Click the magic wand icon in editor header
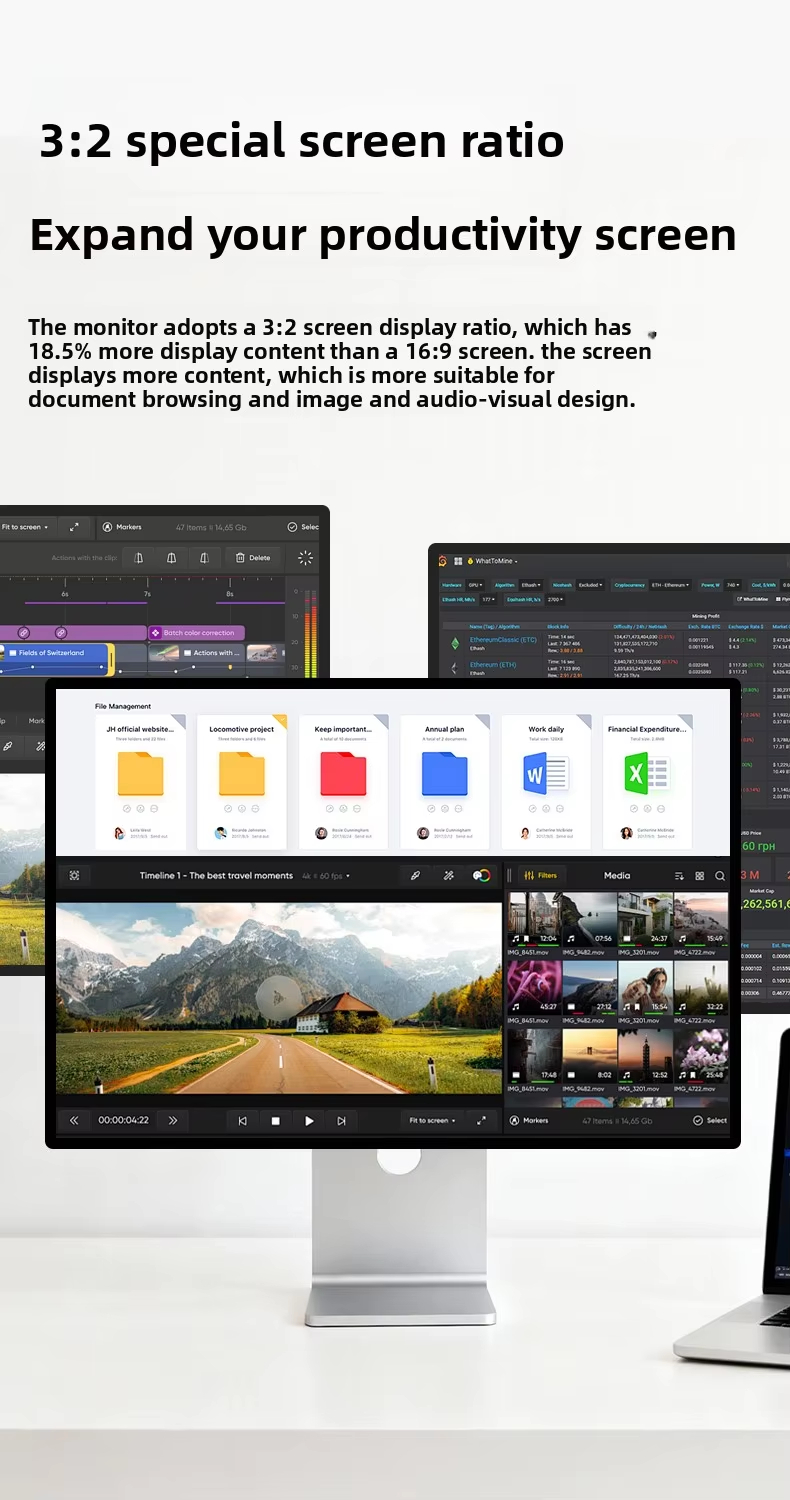The width and height of the screenshot is (790, 1500). pos(449,875)
